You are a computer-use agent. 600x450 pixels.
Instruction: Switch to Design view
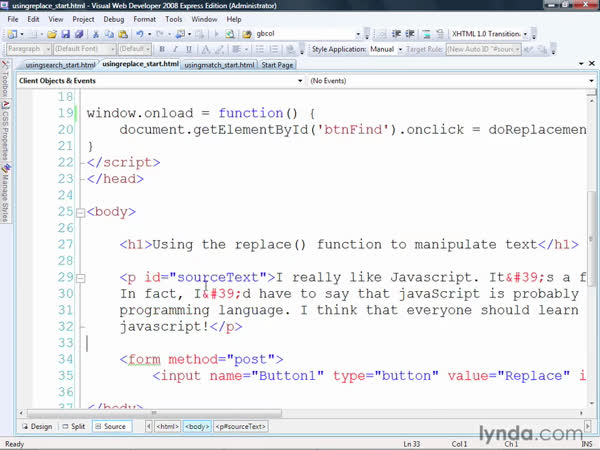[36, 426]
